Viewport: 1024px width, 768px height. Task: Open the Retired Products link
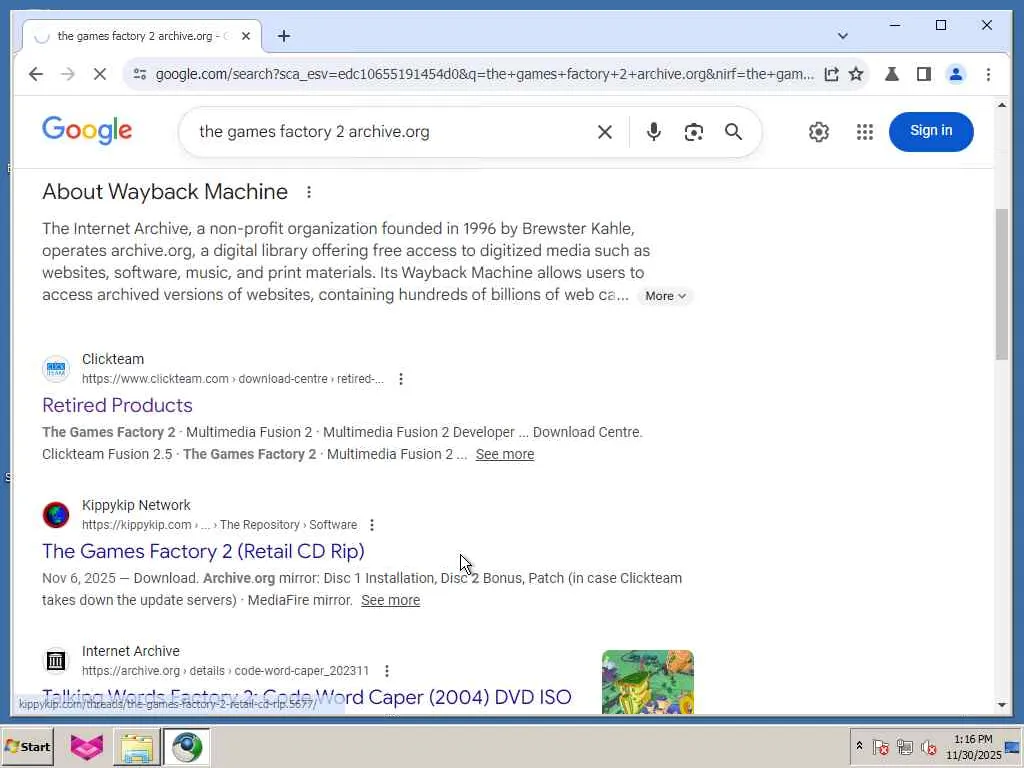pos(117,405)
